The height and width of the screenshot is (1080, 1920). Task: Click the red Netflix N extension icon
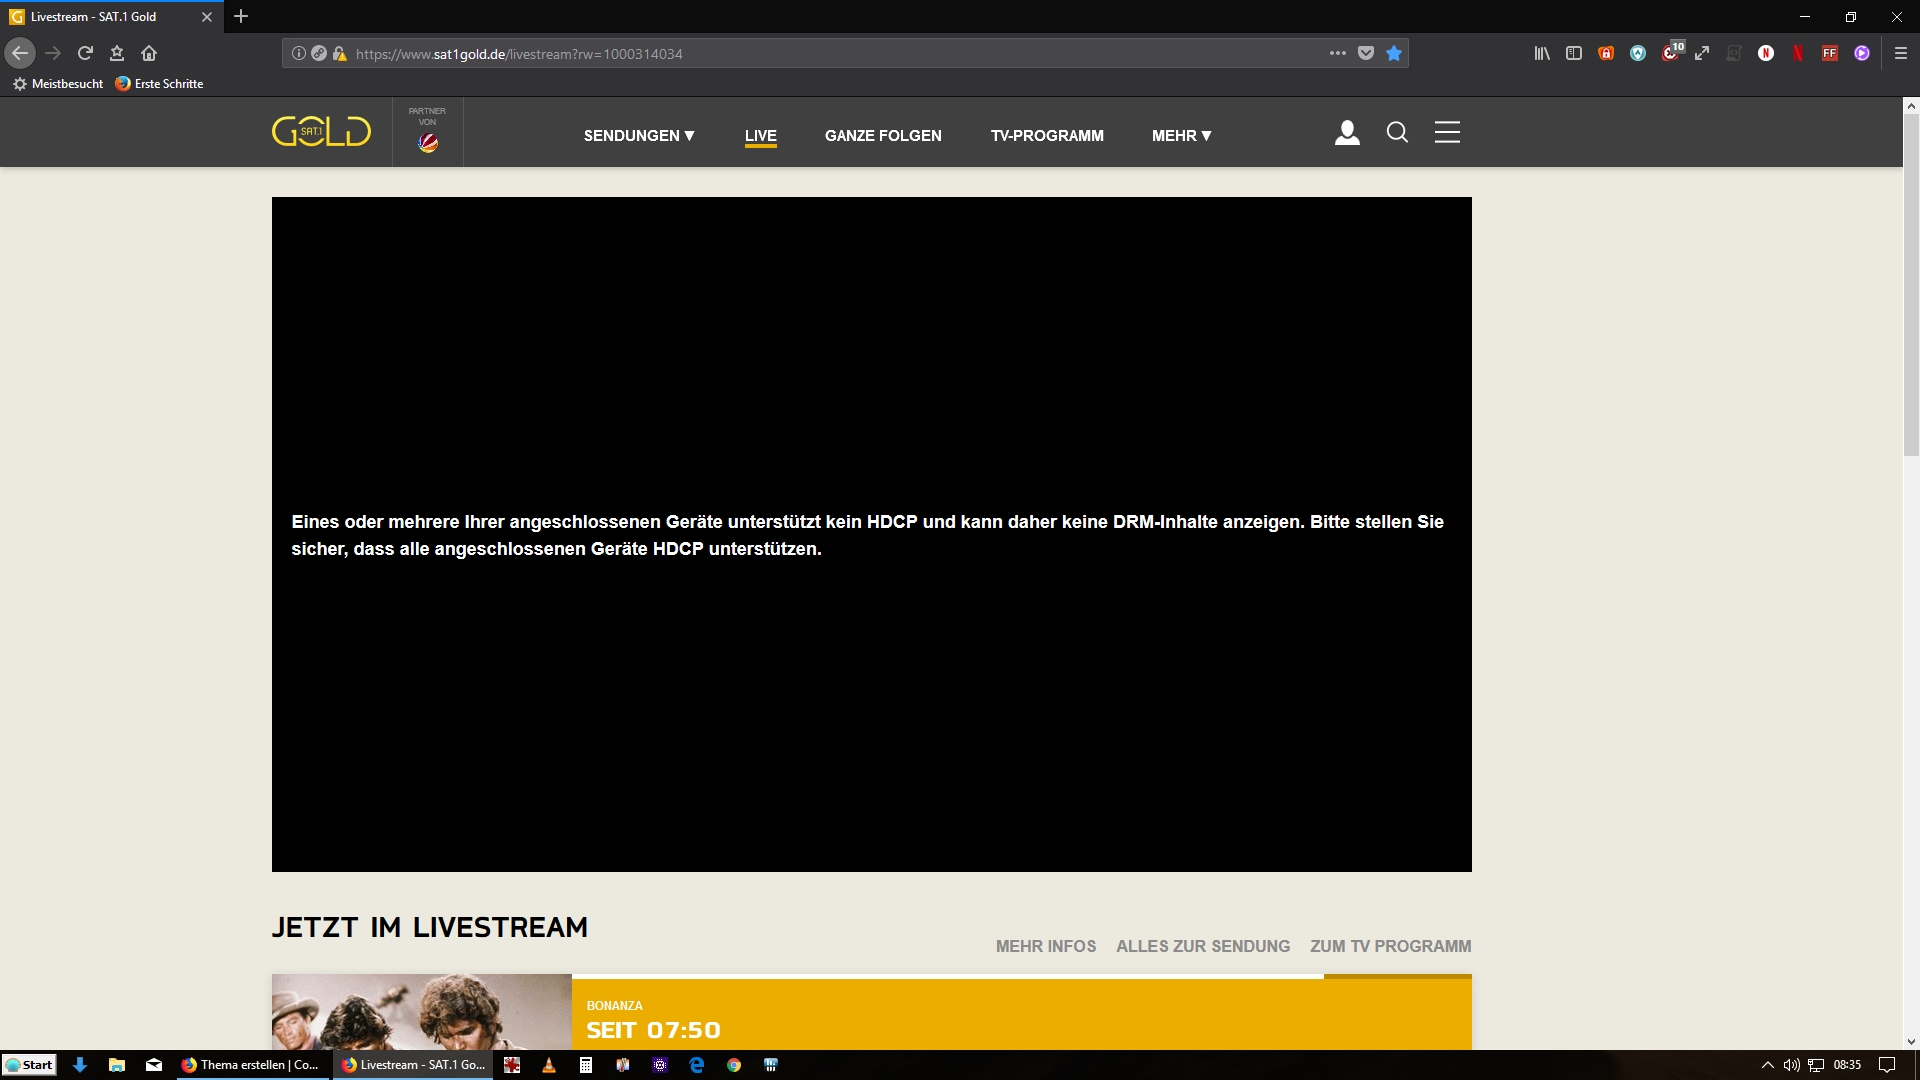(1798, 54)
